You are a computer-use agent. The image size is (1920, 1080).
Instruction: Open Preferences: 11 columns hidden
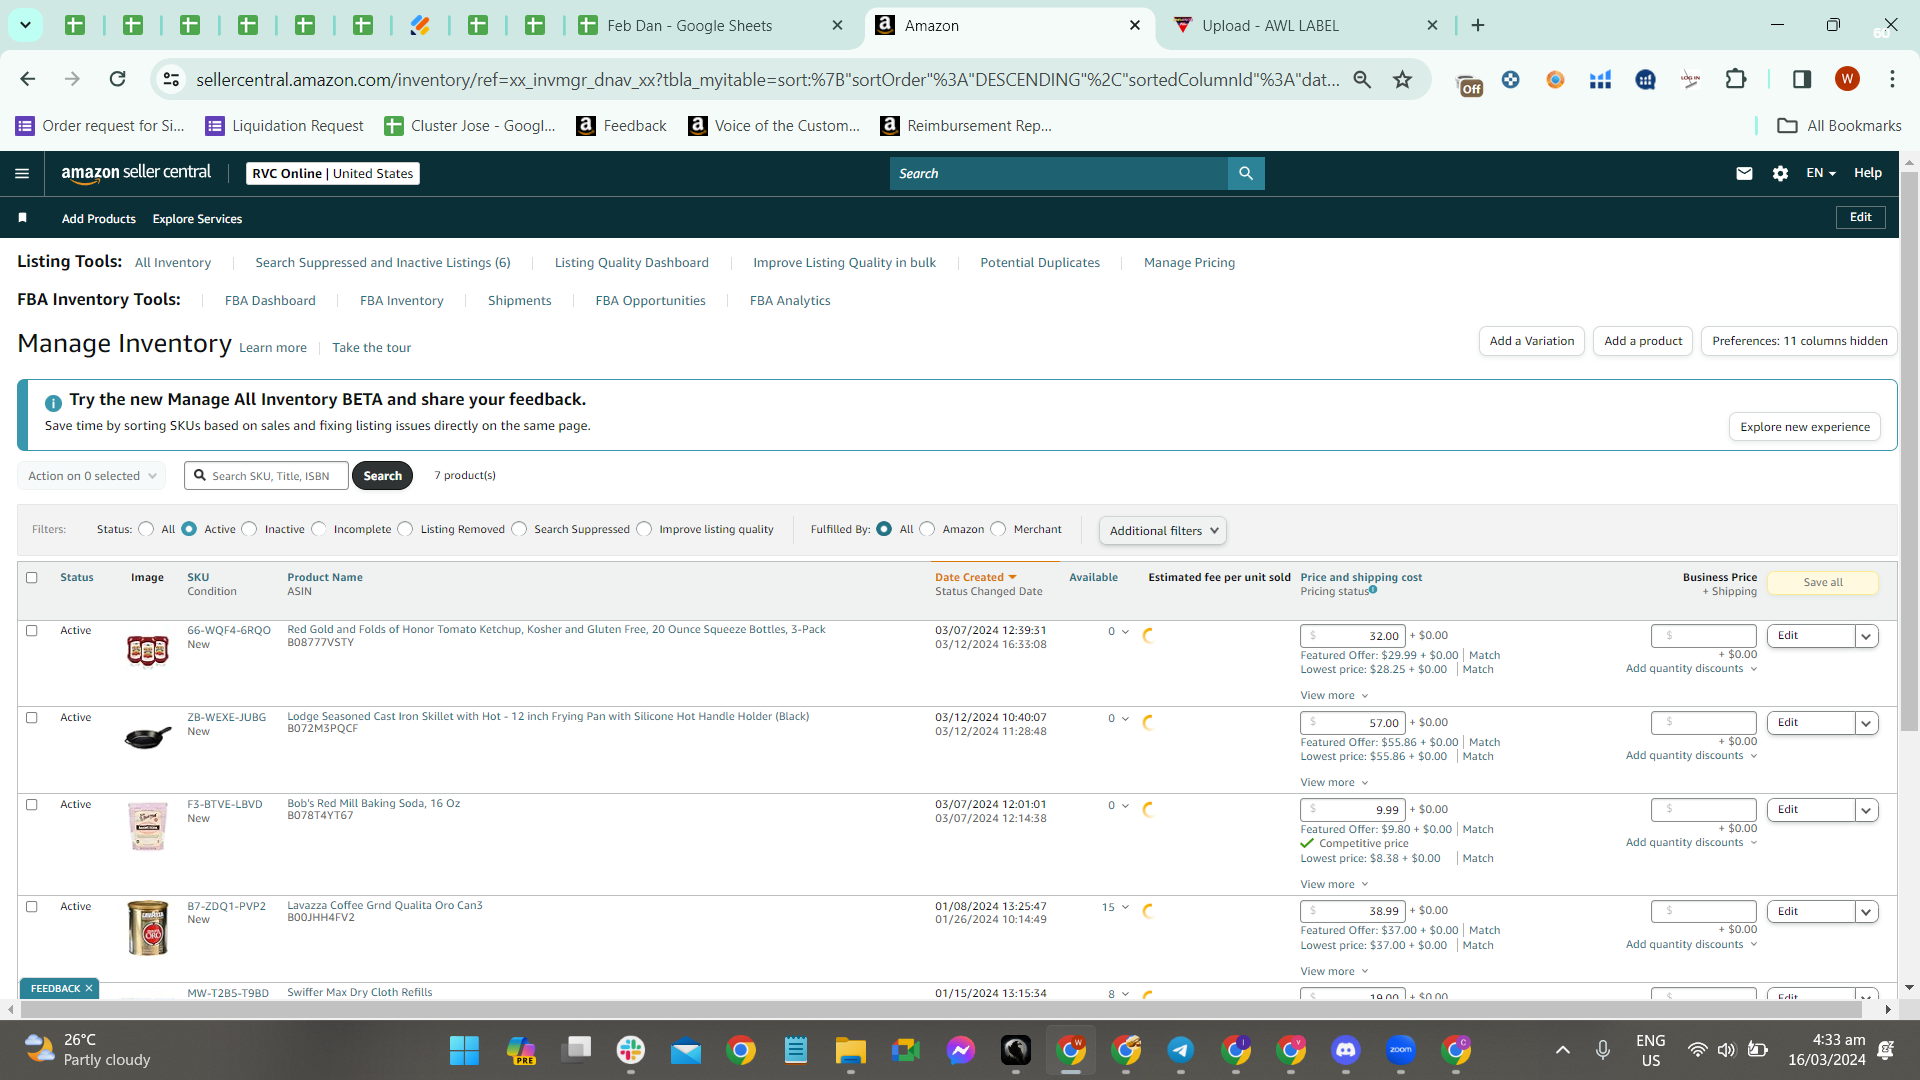point(1800,341)
